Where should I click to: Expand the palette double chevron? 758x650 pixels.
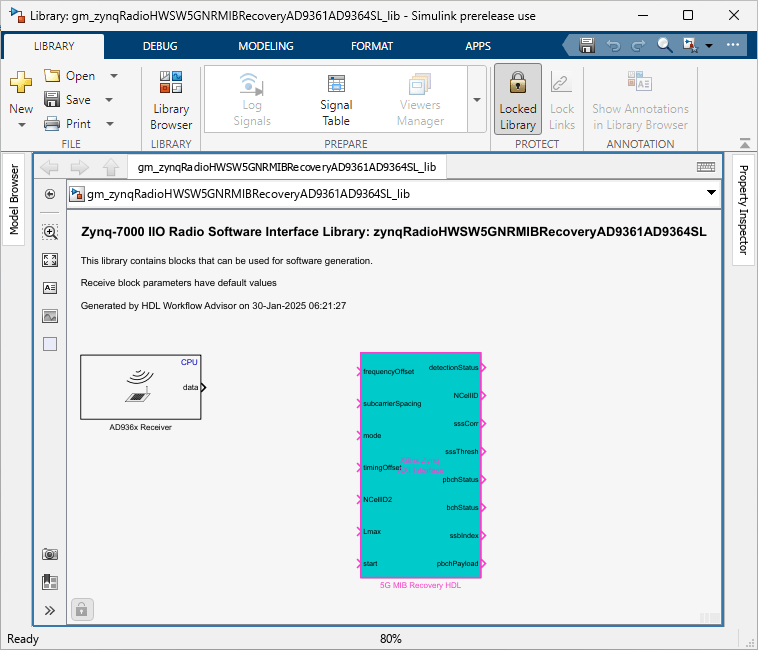50,610
